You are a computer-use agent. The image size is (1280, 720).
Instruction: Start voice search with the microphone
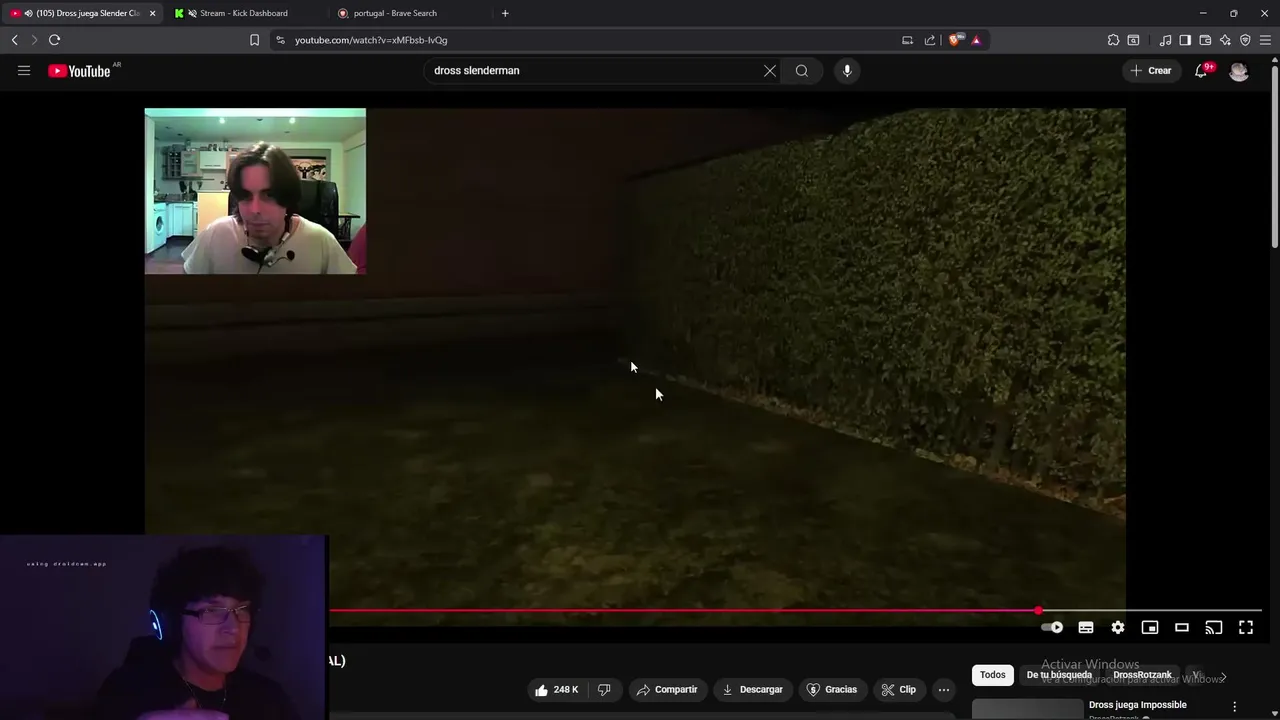pyautogui.click(x=847, y=71)
